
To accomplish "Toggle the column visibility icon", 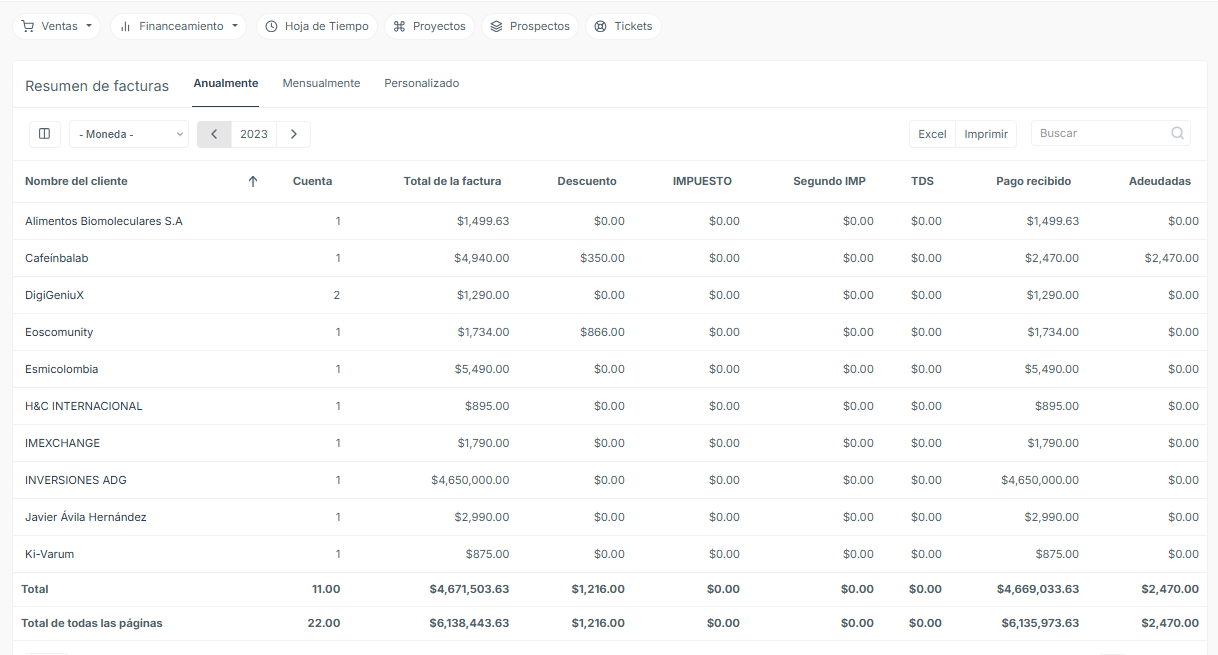I will [x=44, y=134].
